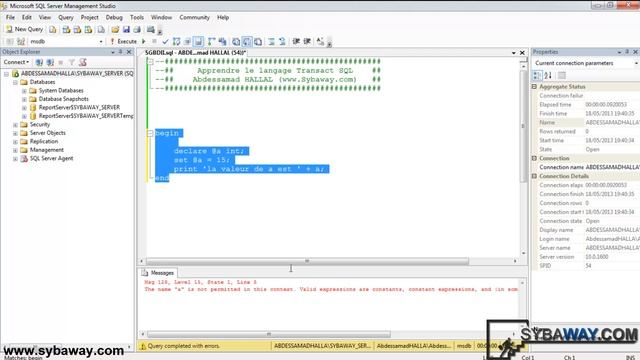
Task: Select the Messages results tab
Action: [158, 273]
